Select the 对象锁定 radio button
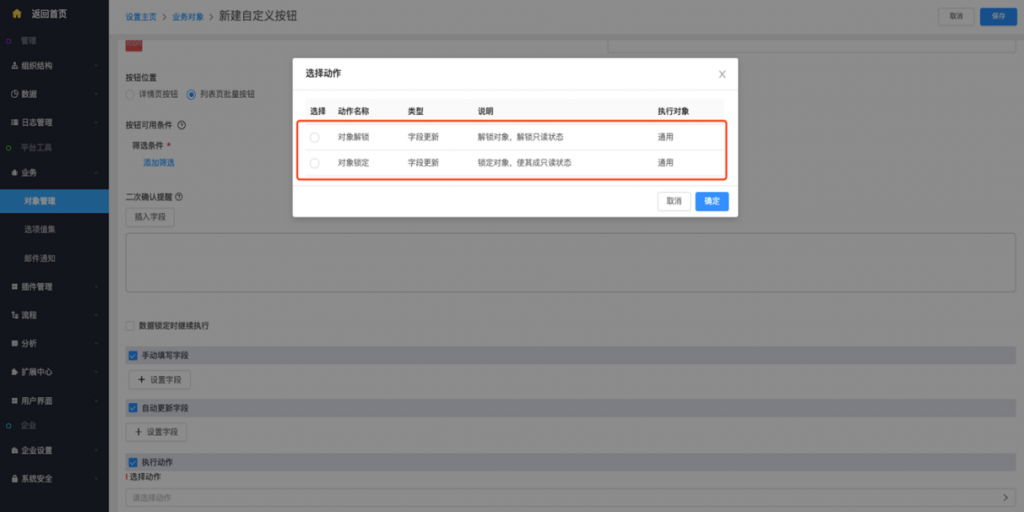Viewport: 1024px width, 512px height. [315, 163]
